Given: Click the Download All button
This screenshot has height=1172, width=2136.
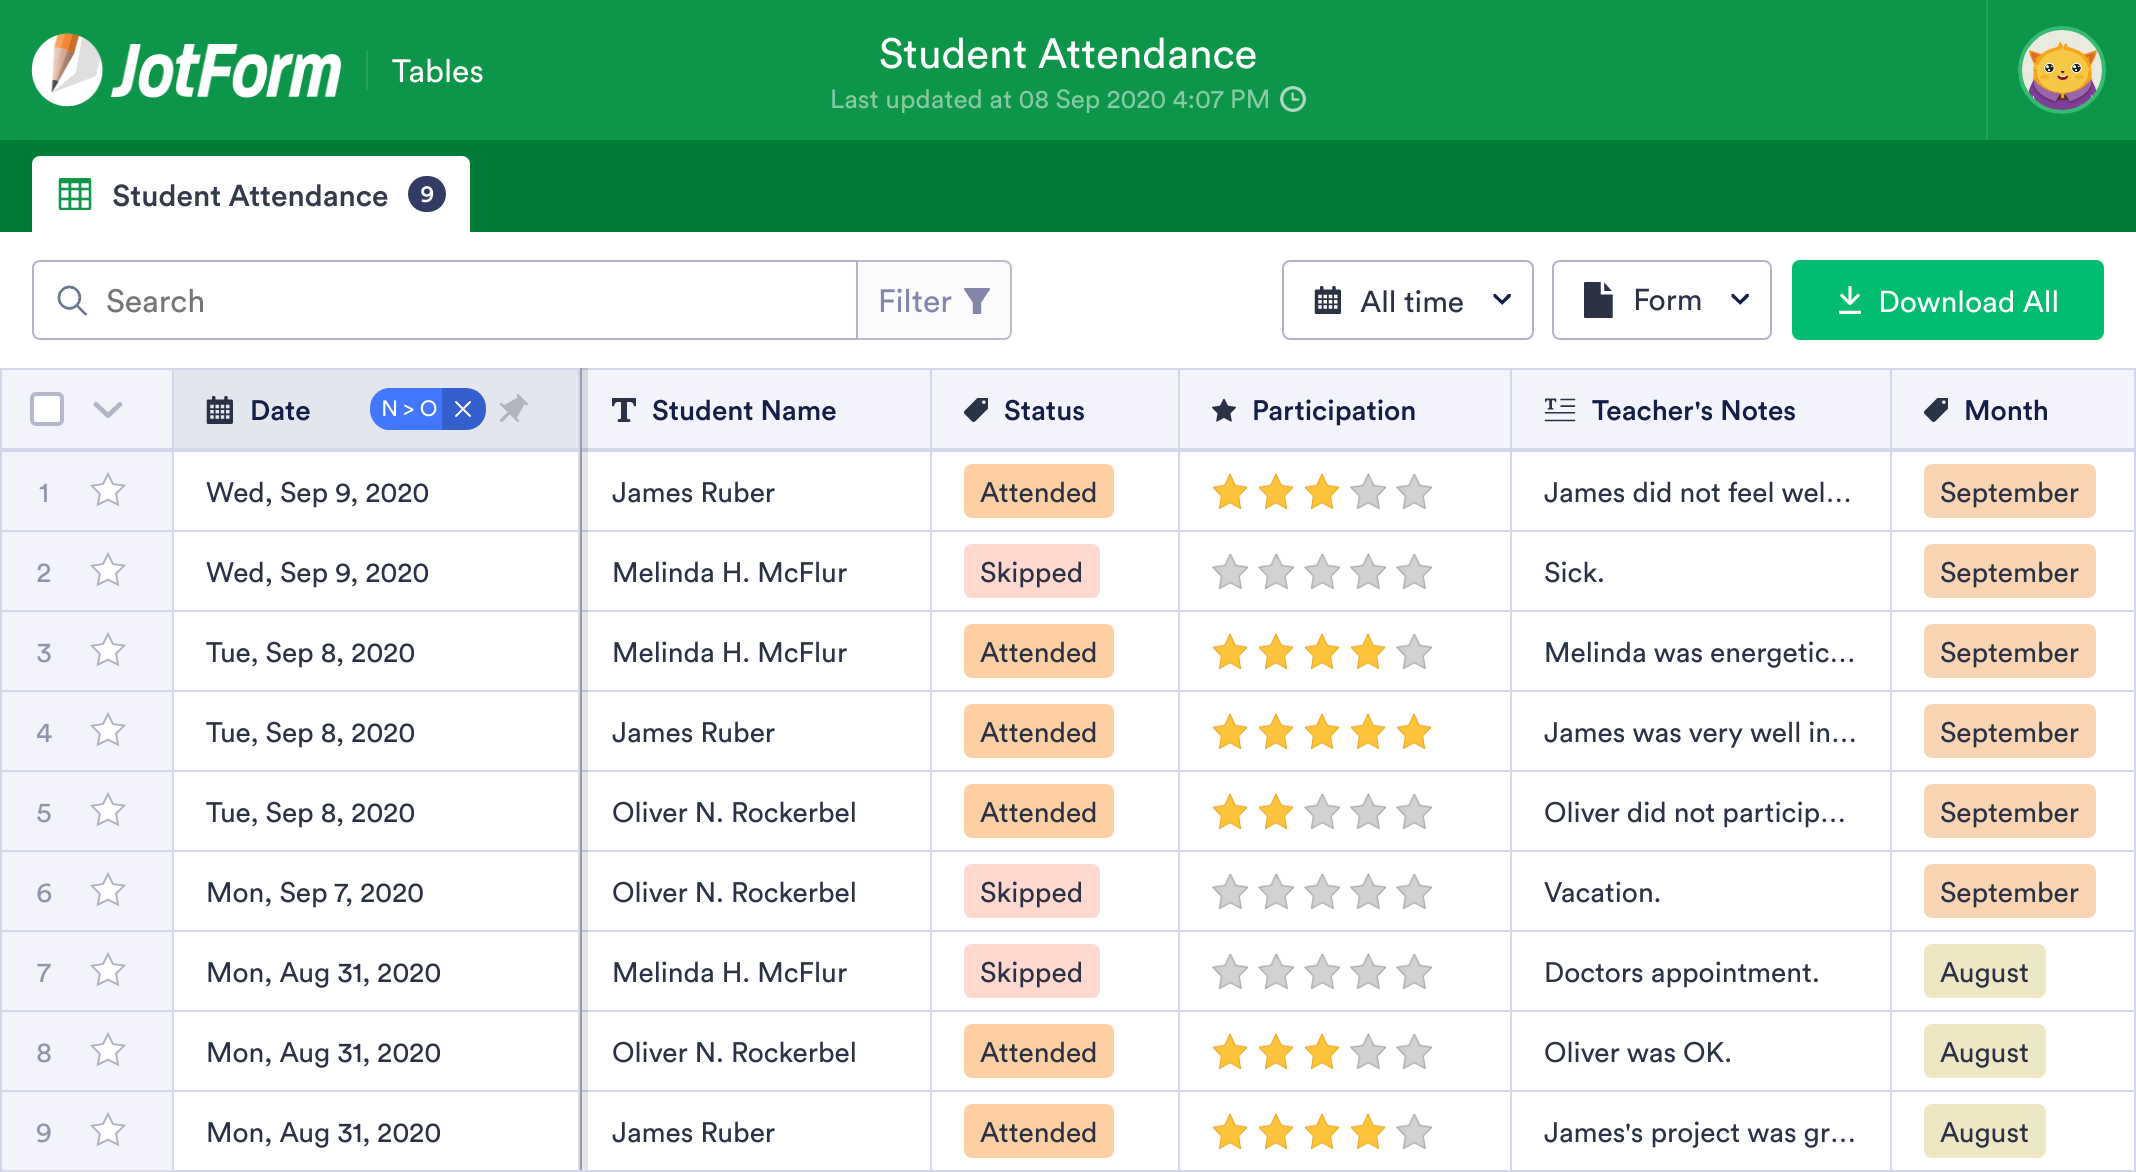Looking at the screenshot, I should click(1947, 301).
